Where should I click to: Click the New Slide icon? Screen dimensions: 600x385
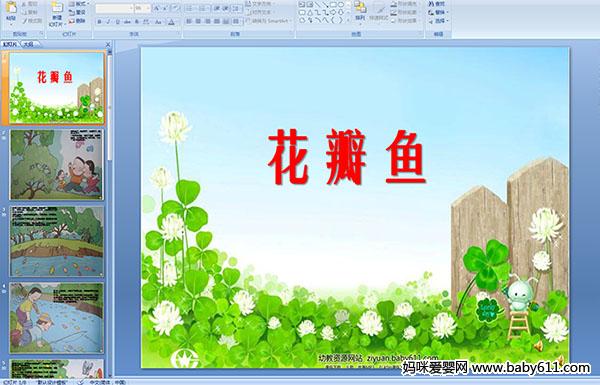(x=57, y=8)
